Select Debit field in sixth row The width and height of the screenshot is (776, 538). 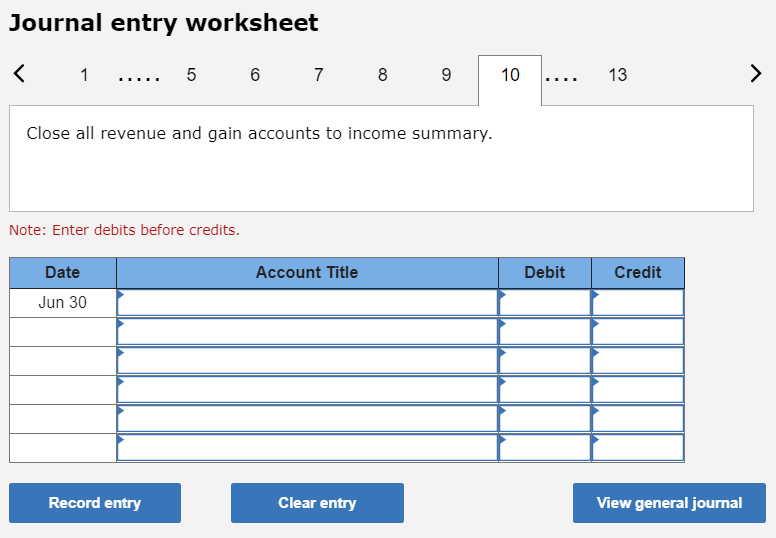[545, 447]
